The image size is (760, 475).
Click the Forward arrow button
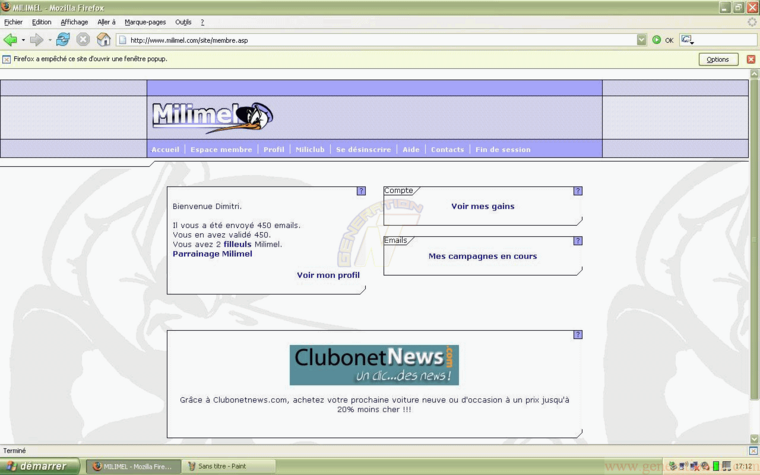point(36,40)
